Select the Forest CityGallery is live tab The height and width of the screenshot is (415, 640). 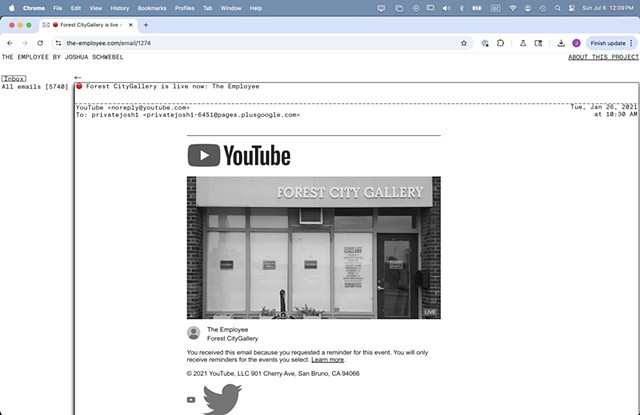point(89,25)
